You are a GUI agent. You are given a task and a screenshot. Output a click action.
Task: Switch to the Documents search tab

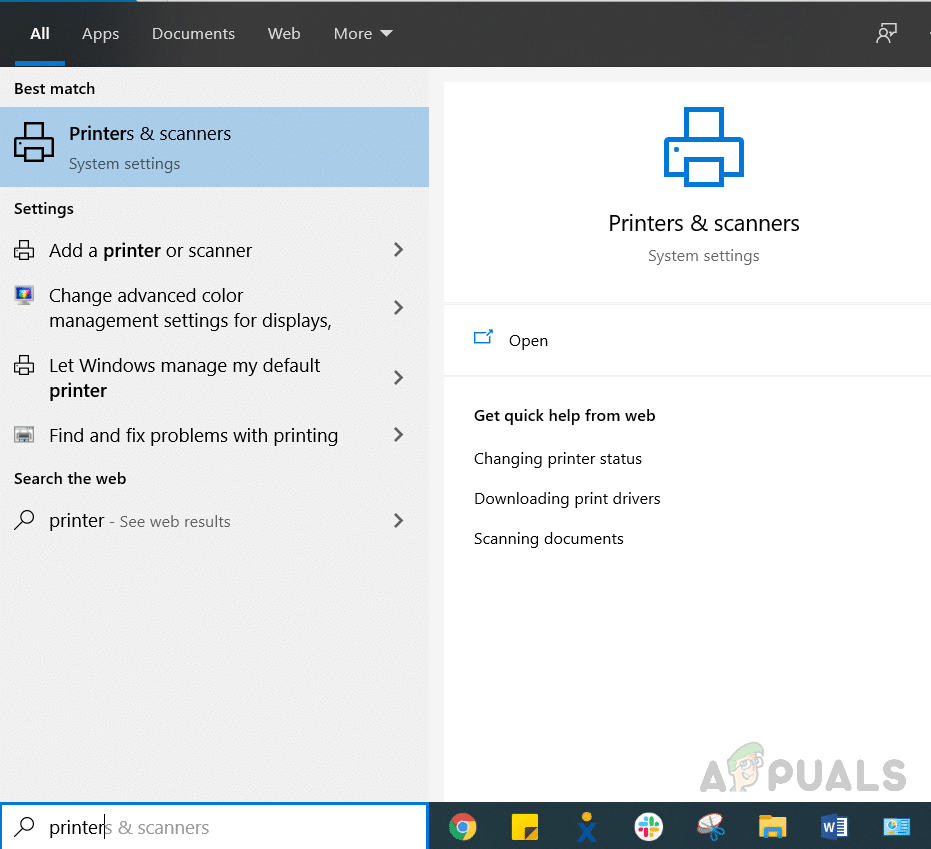click(x=193, y=34)
